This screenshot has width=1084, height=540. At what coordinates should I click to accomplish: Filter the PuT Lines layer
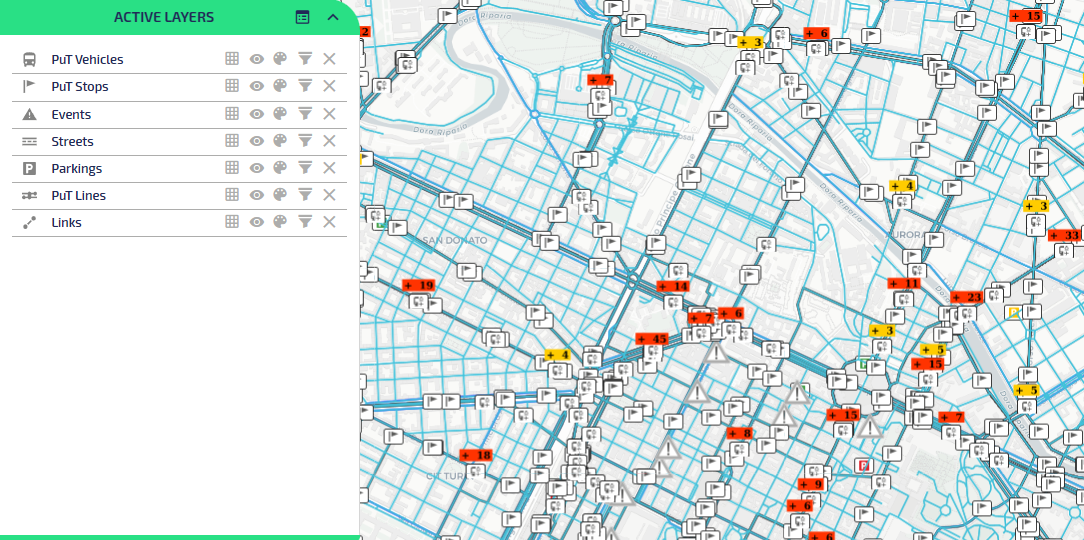[305, 195]
